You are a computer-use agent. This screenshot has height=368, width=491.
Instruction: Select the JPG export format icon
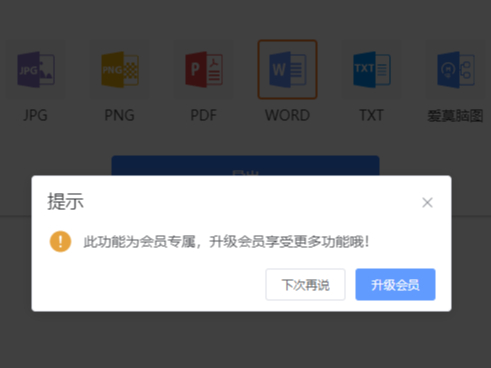point(36,69)
